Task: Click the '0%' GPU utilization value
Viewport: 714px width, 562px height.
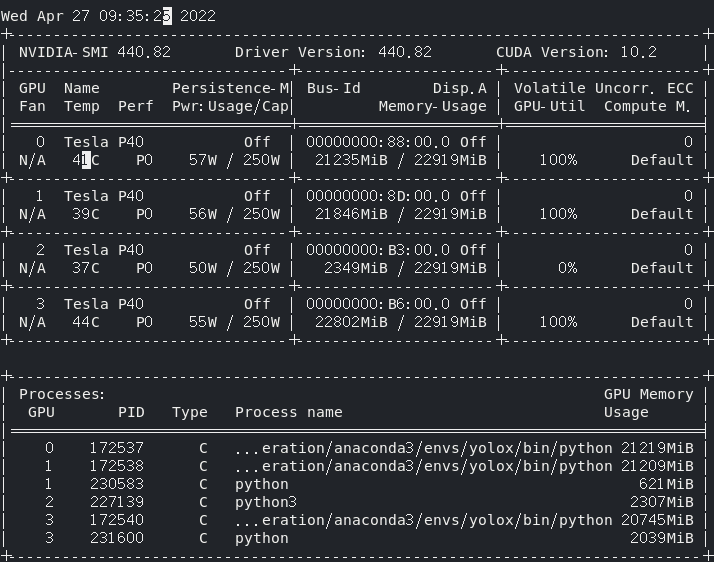Action: tap(567, 268)
